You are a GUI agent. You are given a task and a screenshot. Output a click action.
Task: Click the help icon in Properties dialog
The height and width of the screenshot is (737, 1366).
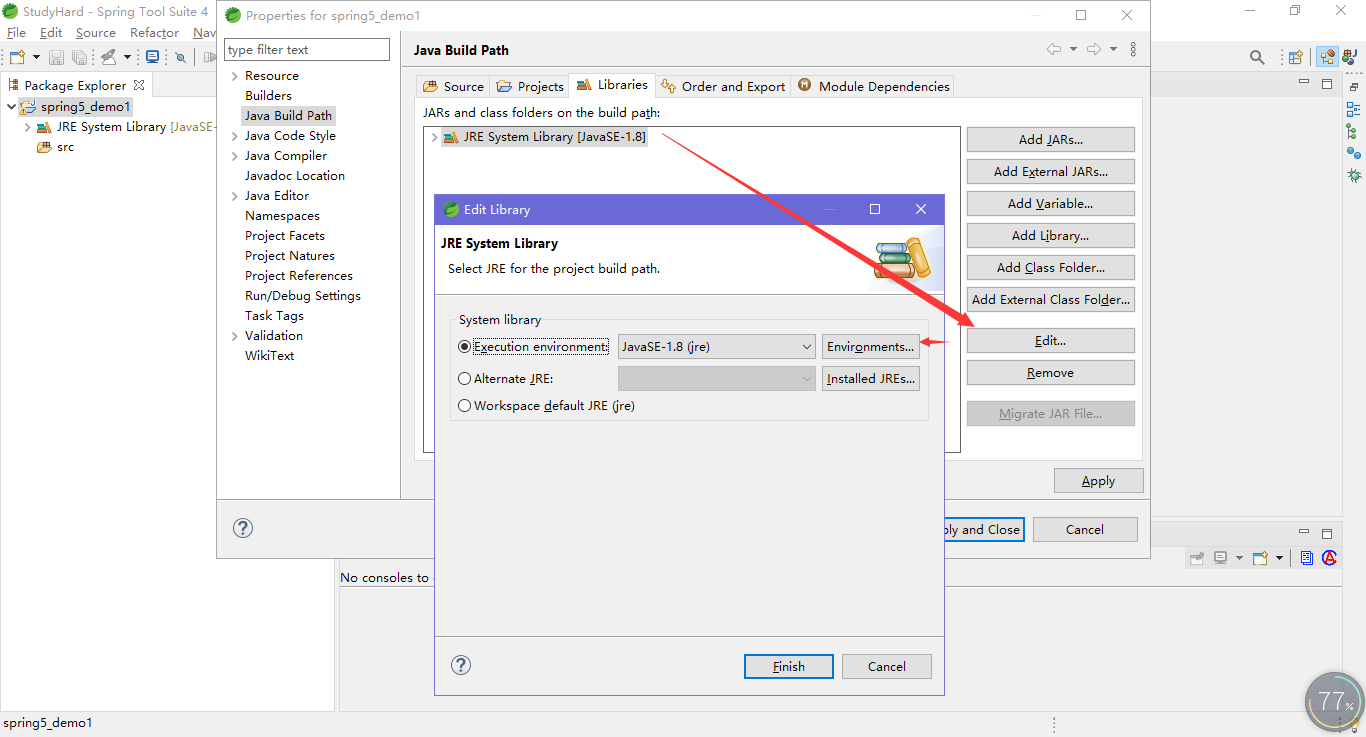[243, 528]
